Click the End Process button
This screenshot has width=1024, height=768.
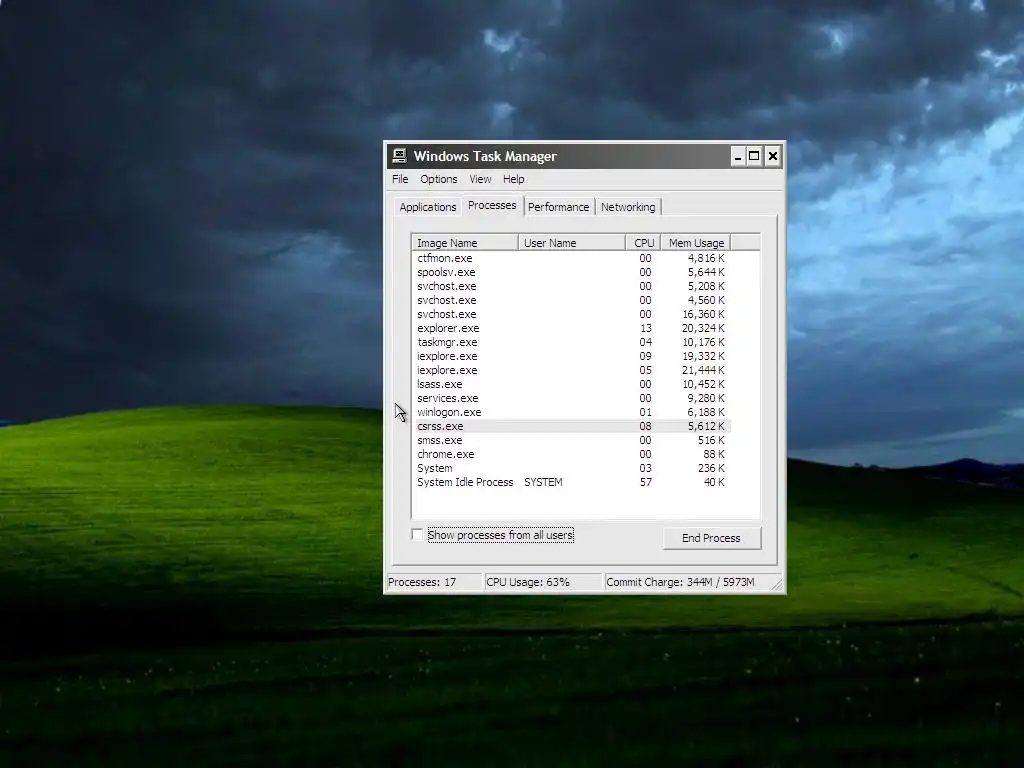pyautogui.click(x=712, y=538)
